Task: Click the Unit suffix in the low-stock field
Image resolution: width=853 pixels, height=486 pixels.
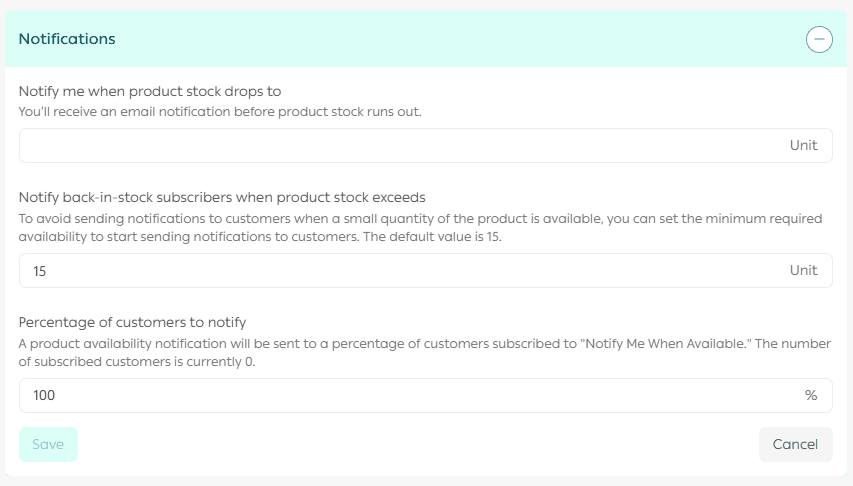Action: point(803,145)
